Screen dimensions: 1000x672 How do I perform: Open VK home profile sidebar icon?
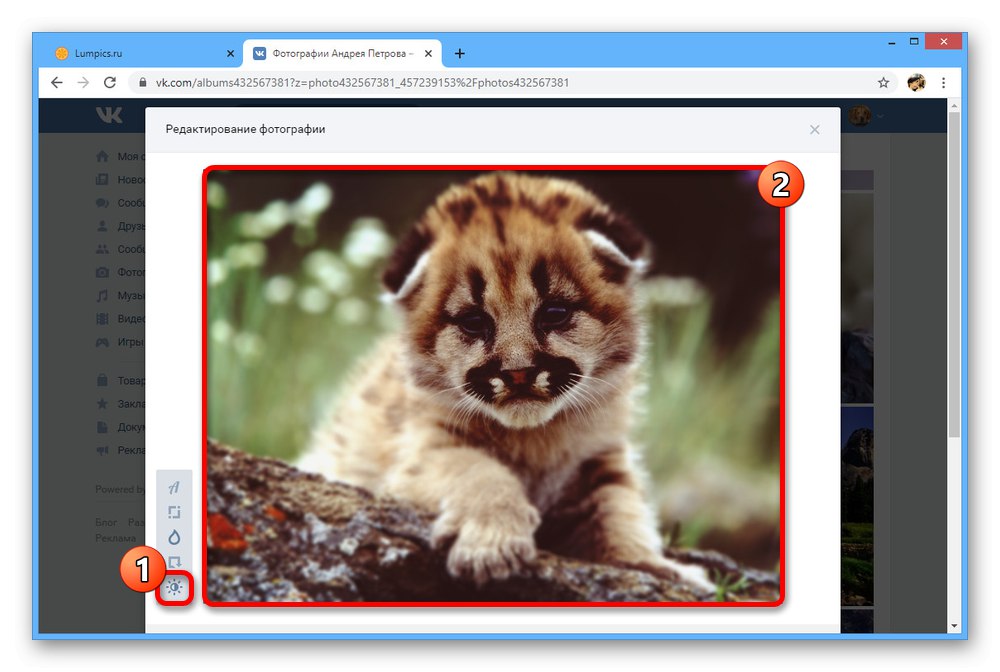[102, 156]
